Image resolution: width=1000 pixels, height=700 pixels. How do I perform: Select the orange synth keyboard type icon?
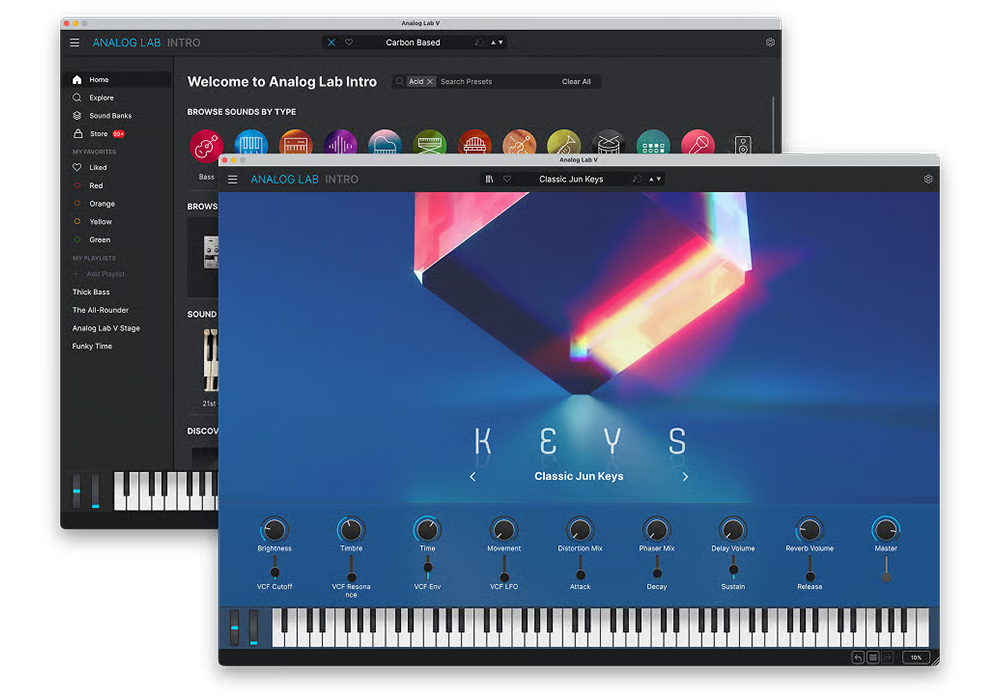(x=295, y=144)
